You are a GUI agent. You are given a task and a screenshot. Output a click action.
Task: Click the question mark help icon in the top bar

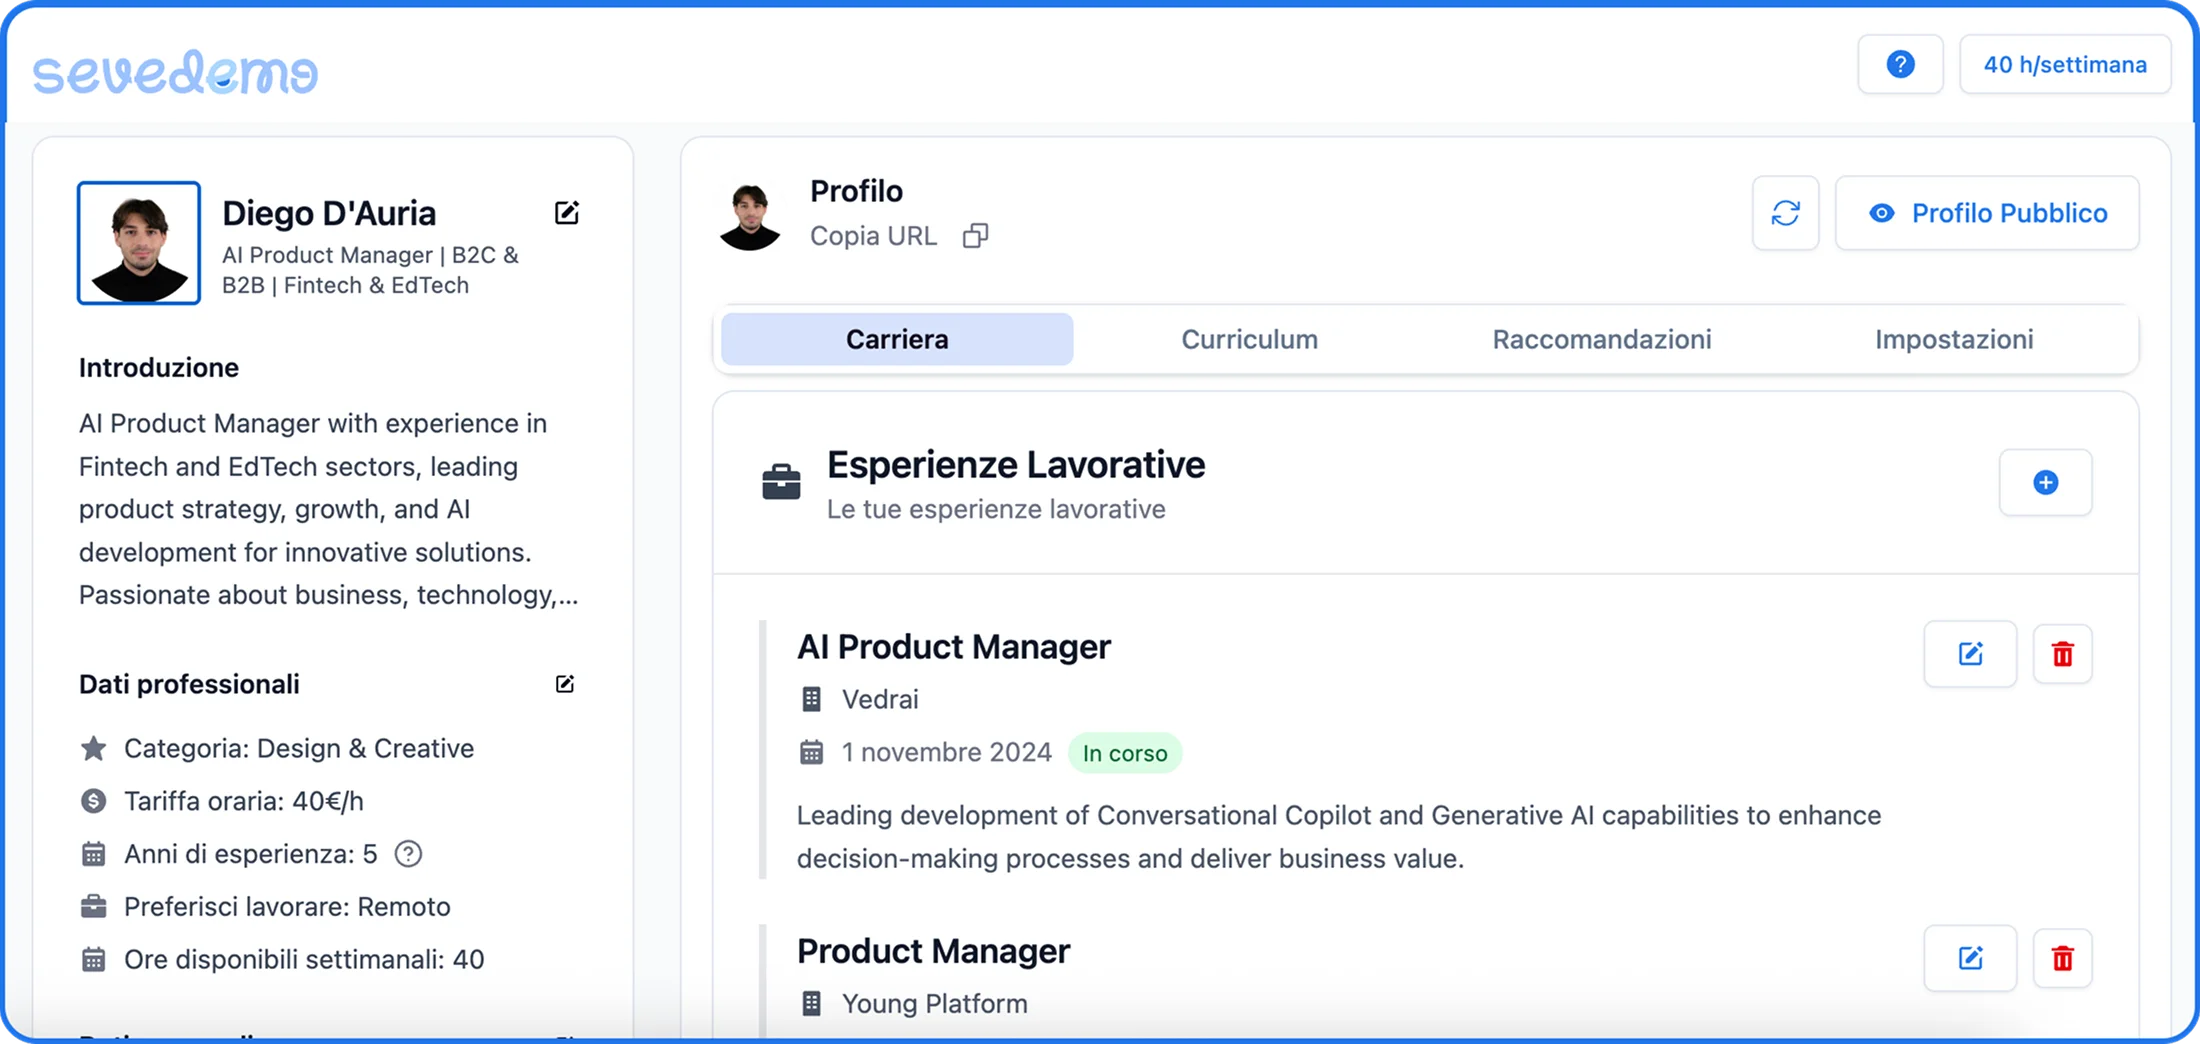1900,63
